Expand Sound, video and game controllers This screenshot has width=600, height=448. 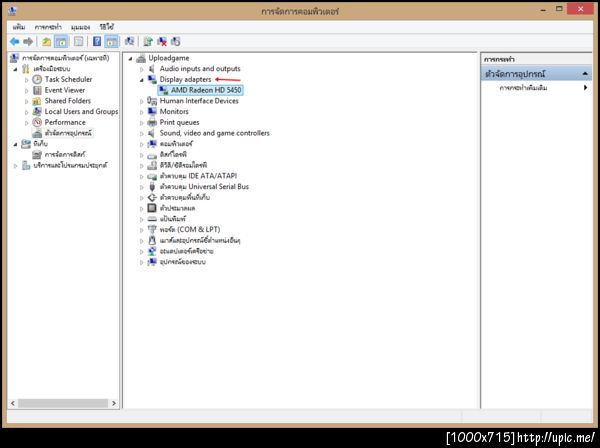pos(141,134)
